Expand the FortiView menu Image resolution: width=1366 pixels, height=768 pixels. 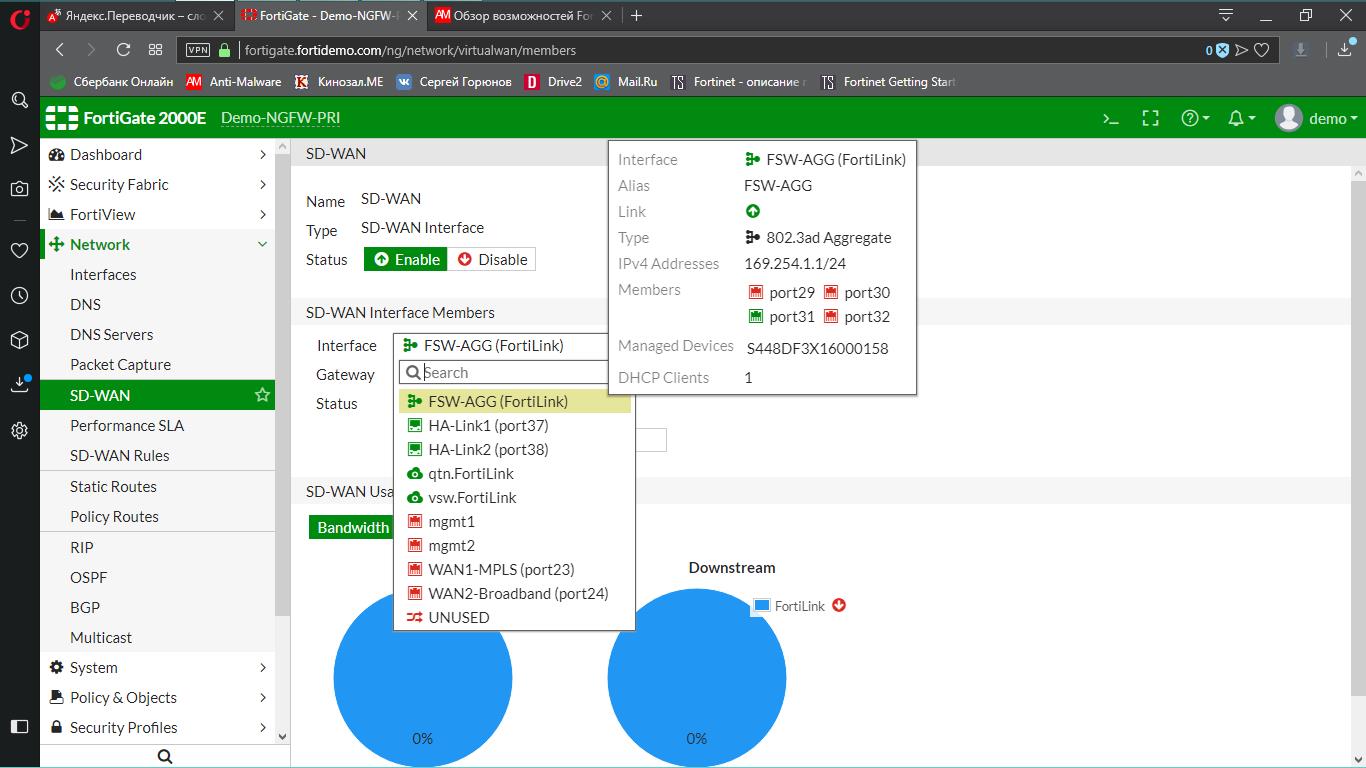157,214
